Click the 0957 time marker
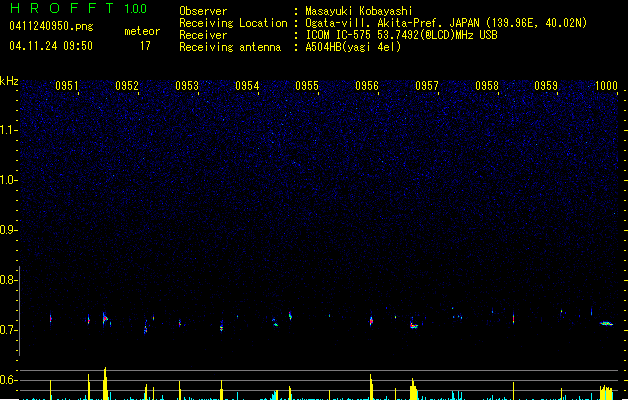629x400 pixels. pyautogui.click(x=427, y=86)
